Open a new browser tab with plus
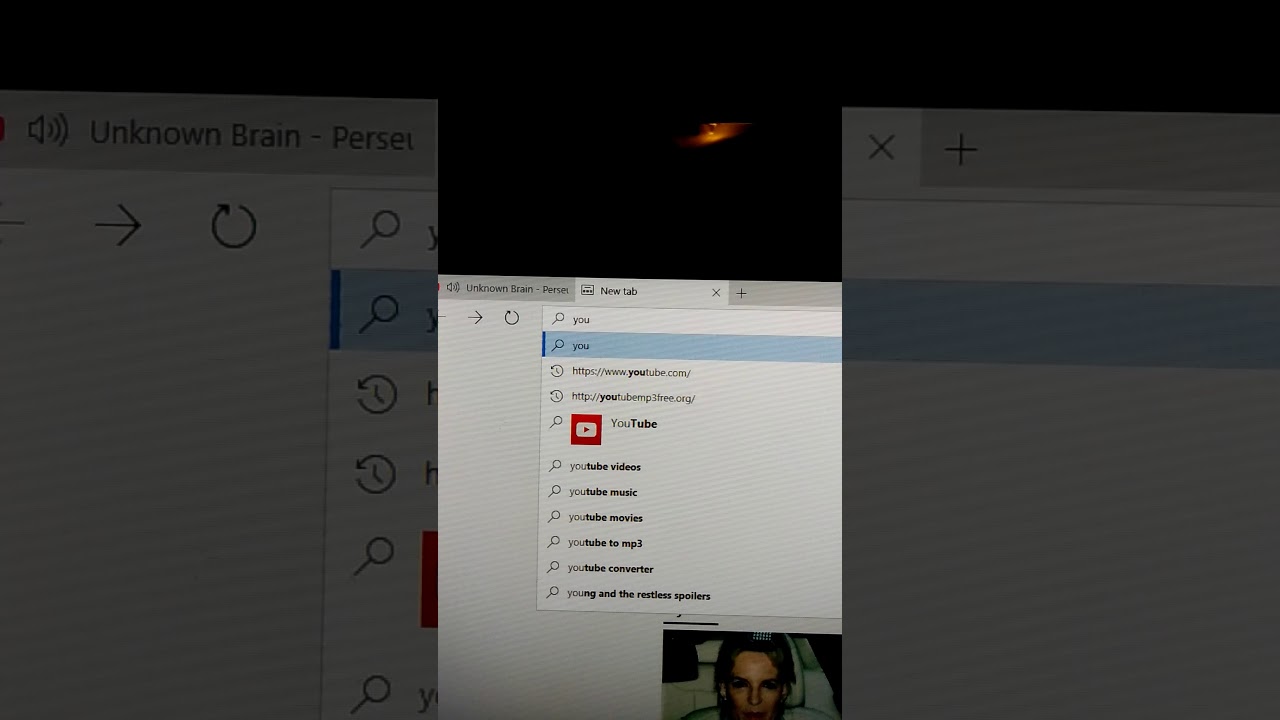Viewport: 1280px width, 720px height. [x=741, y=293]
